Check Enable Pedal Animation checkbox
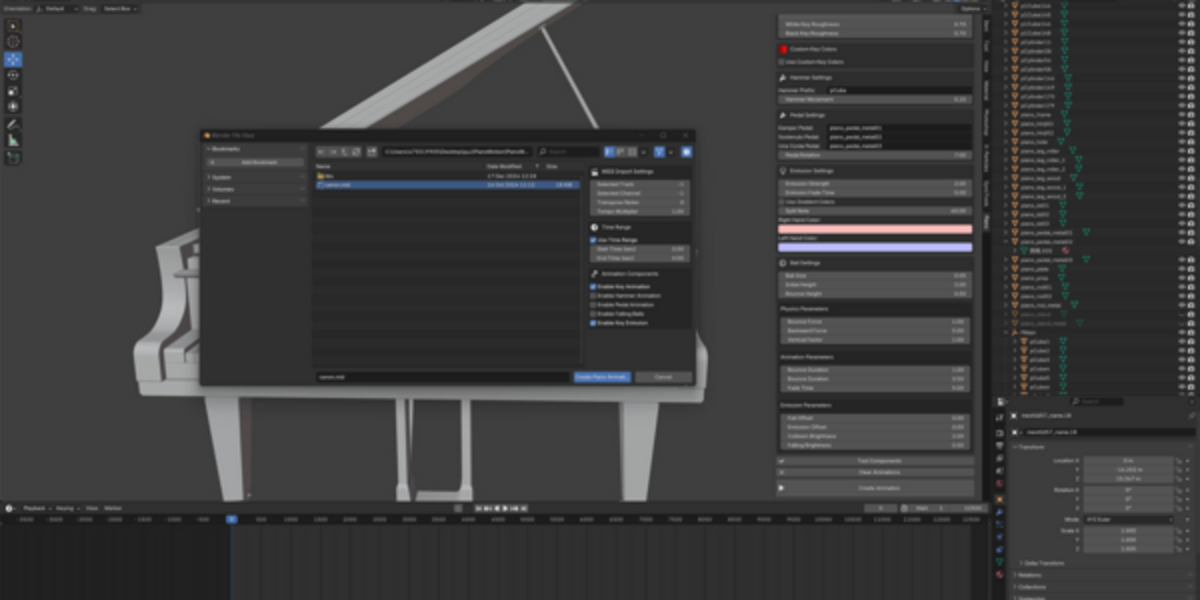Viewport: 1200px width, 600px height. [593, 305]
